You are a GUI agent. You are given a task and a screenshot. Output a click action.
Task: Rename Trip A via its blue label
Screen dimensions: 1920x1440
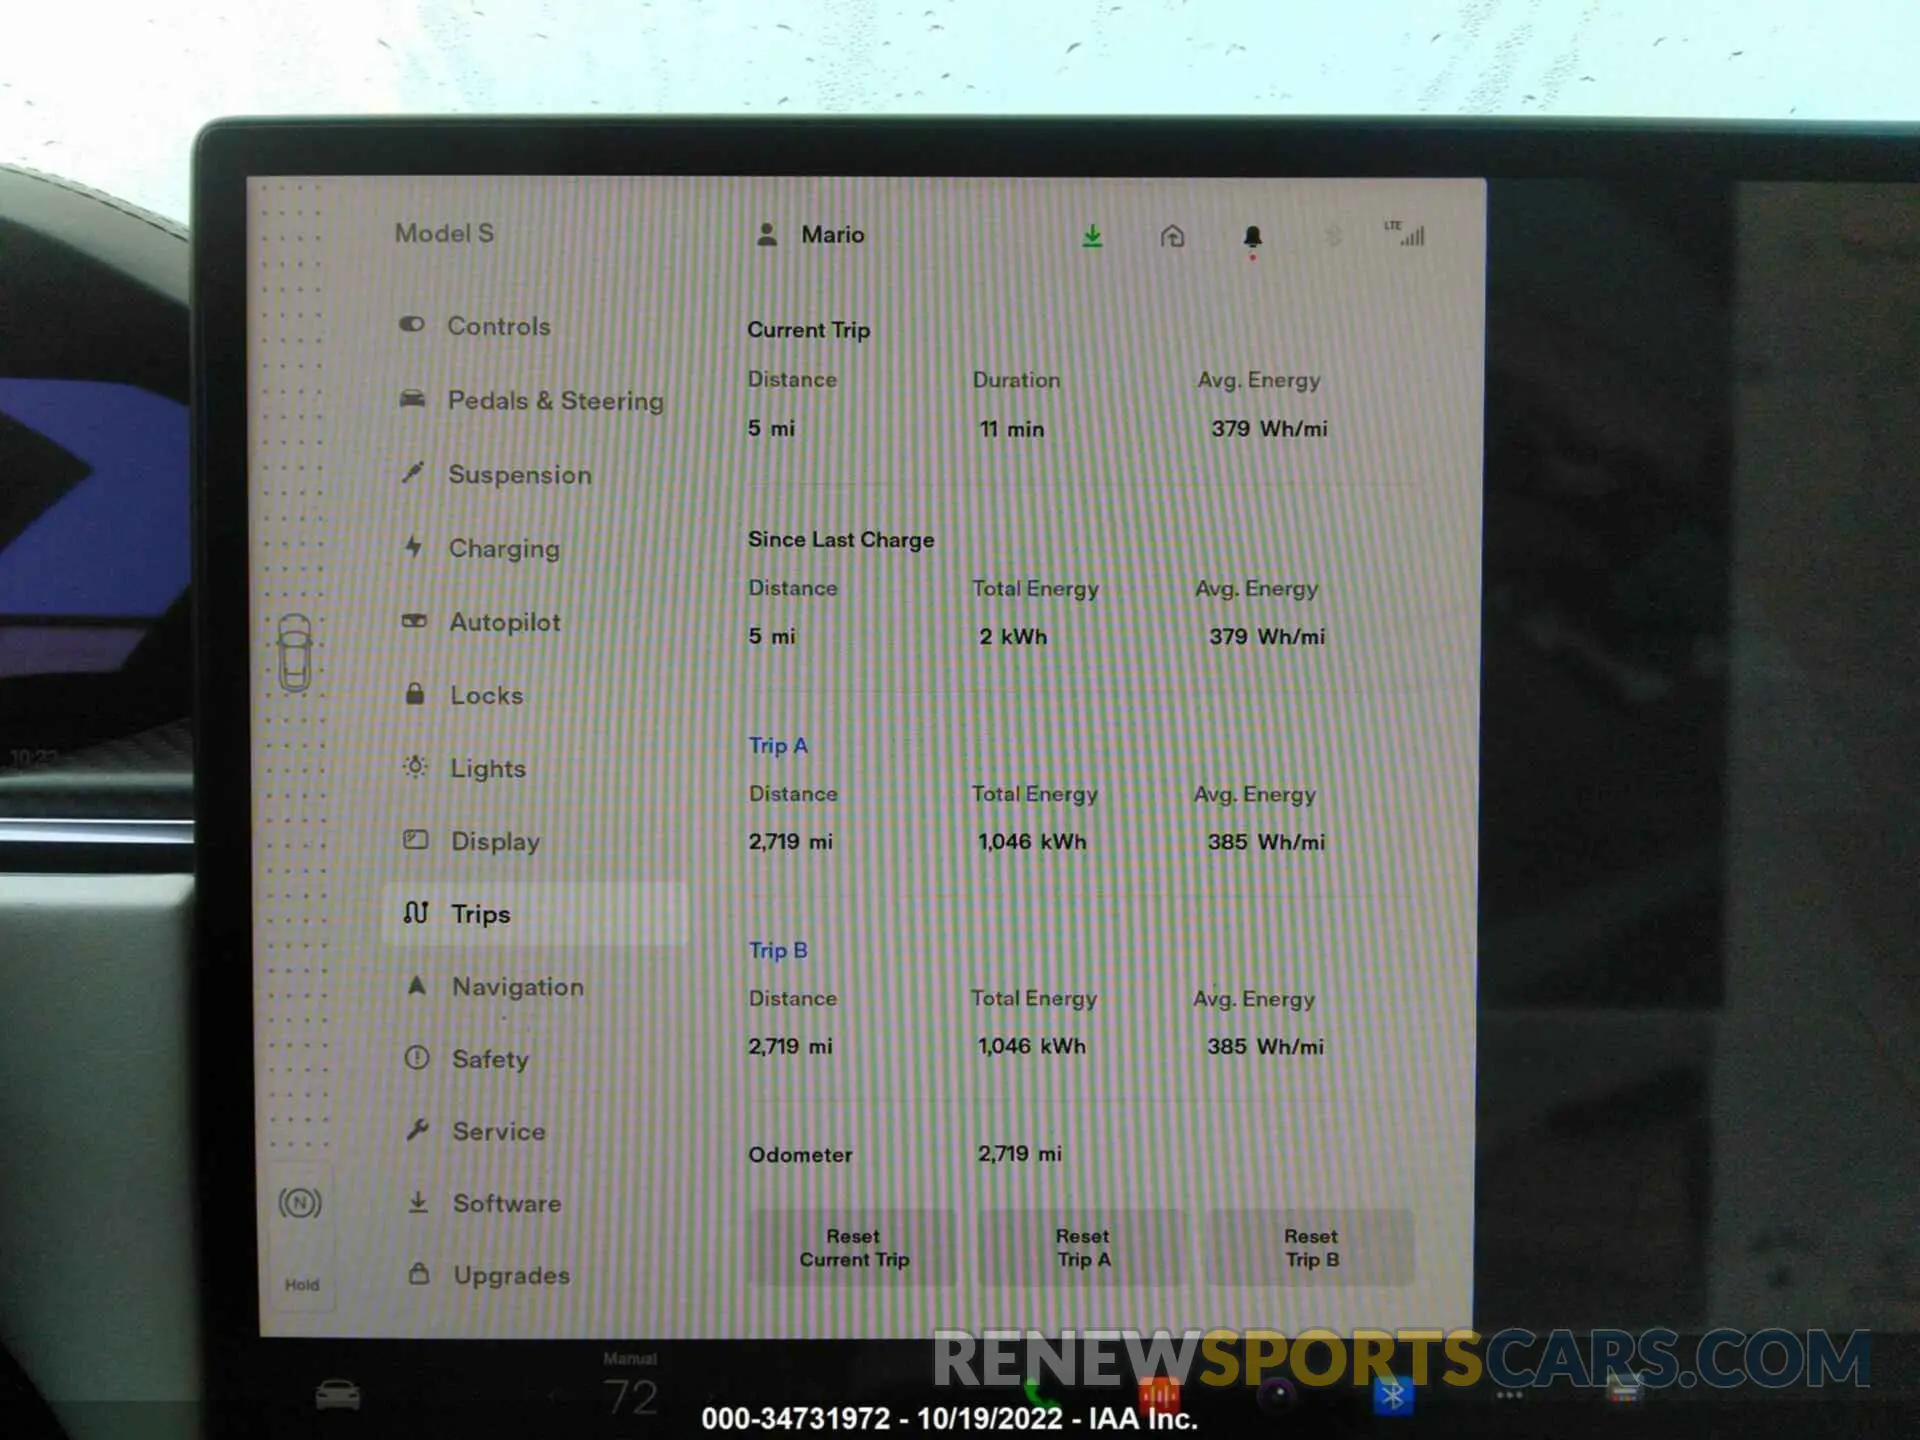click(778, 746)
